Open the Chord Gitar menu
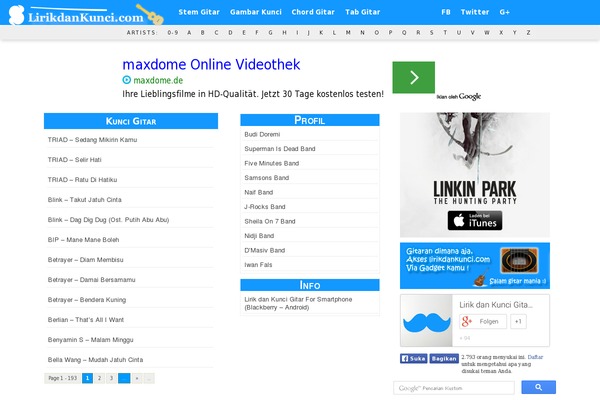The width and height of the screenshot is (600, 400). pos(313,12)
